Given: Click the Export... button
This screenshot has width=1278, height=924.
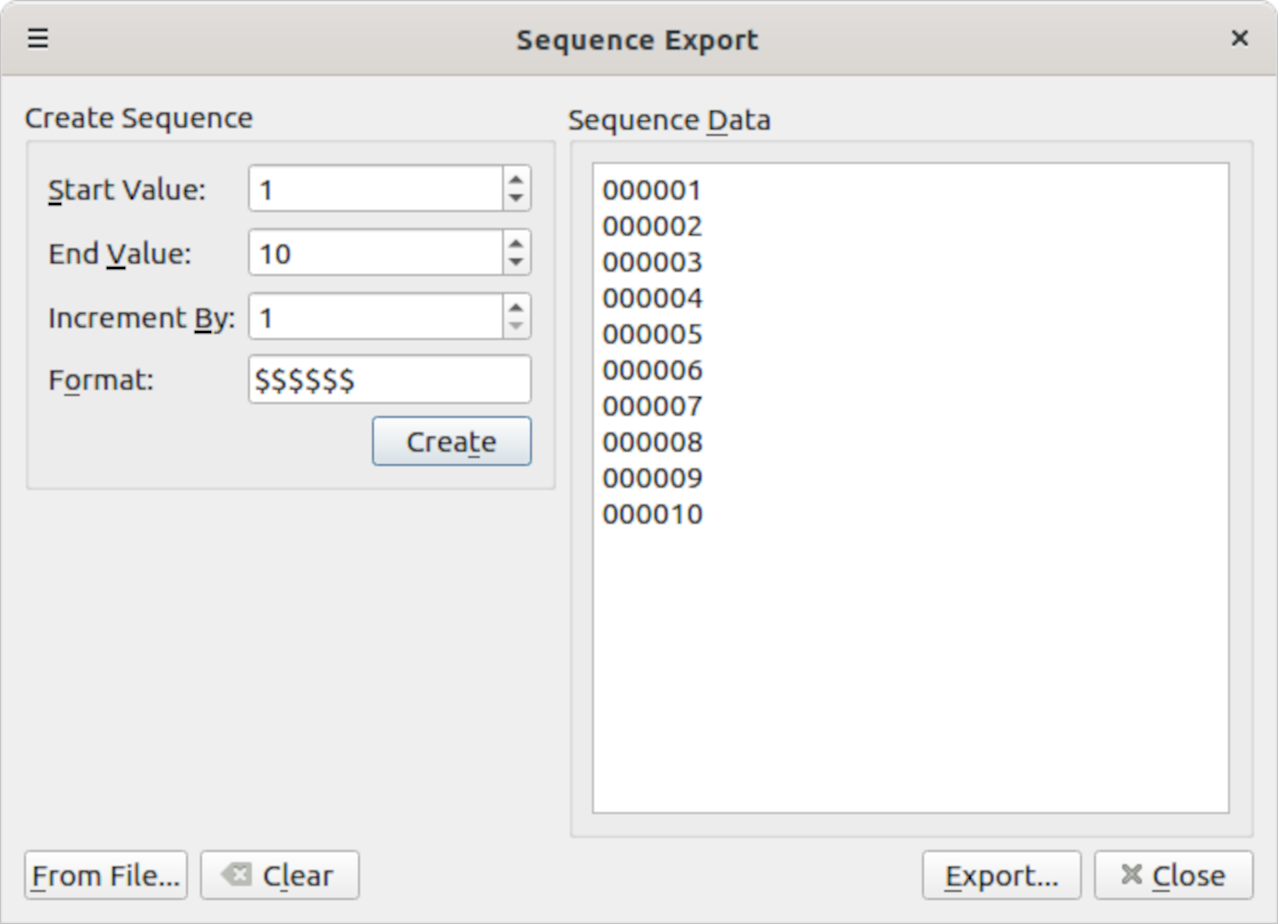Looking at the screenshot, I should (1001, 876).
